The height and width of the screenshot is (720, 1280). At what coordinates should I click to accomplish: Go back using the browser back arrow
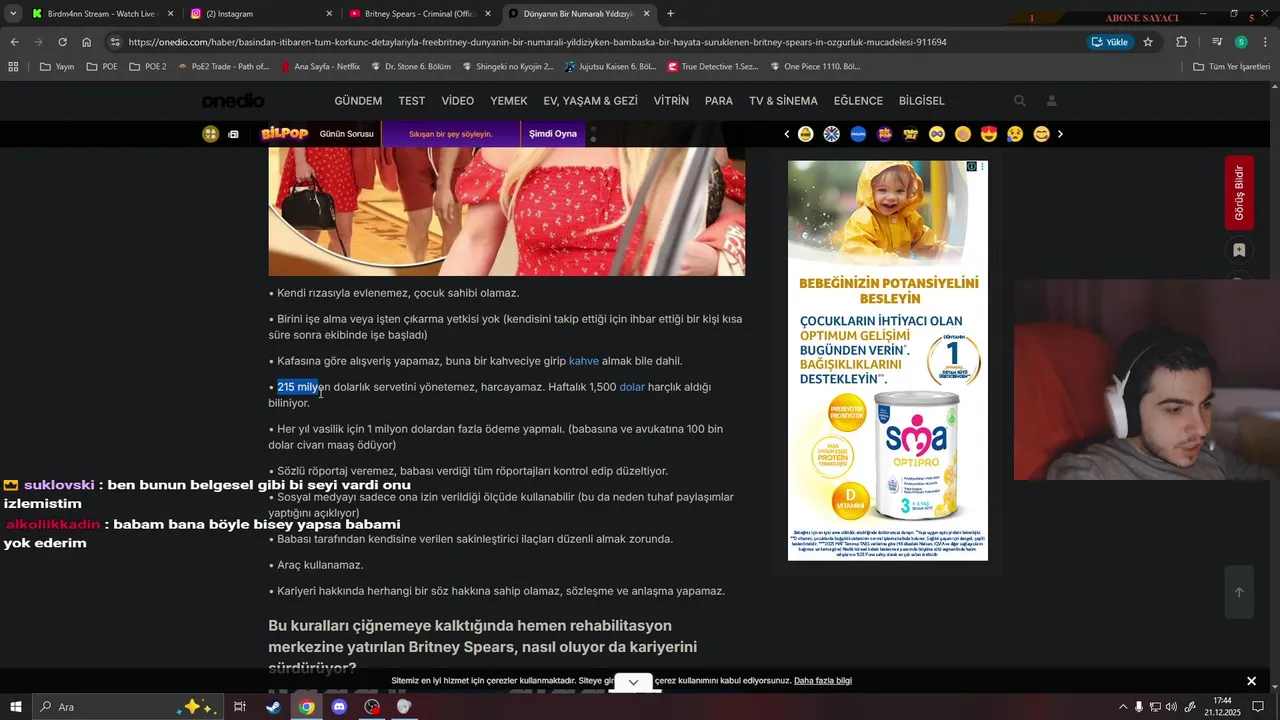(14, 42)
